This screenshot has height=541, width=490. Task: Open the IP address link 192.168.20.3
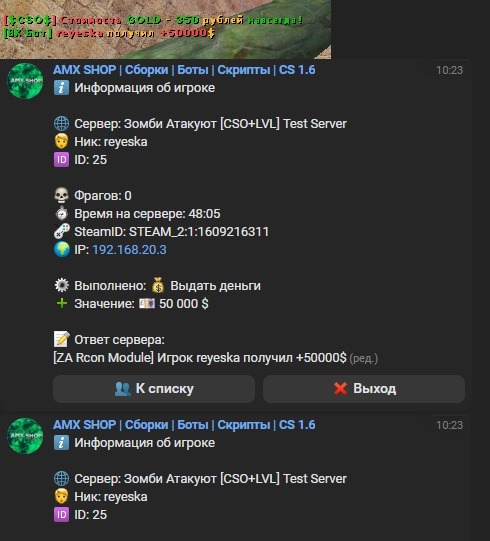click(x=129, y=249)
